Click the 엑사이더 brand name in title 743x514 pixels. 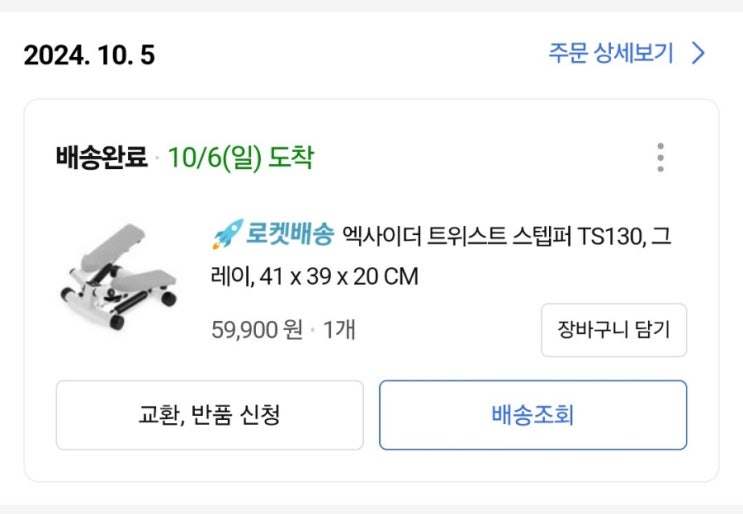(376, 236)
